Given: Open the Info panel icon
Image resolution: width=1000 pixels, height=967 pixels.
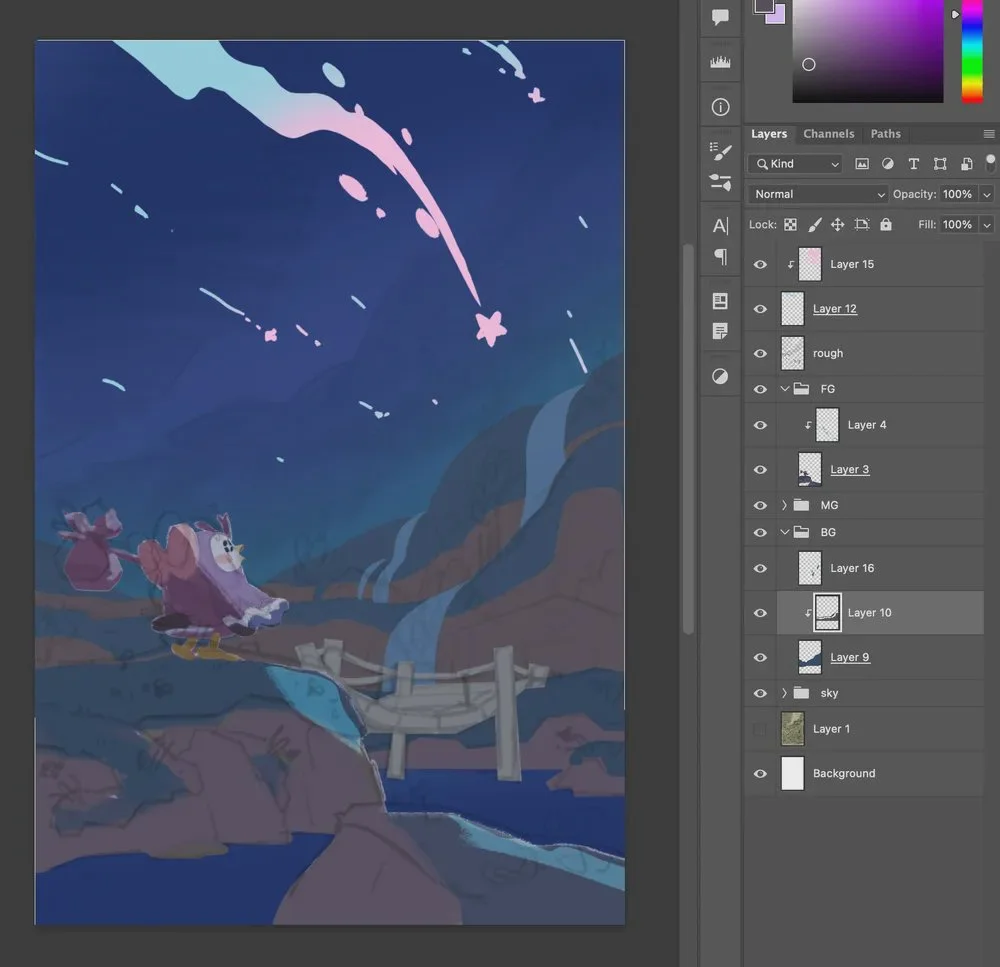Looking at the screenshot, I should (720, 107).
